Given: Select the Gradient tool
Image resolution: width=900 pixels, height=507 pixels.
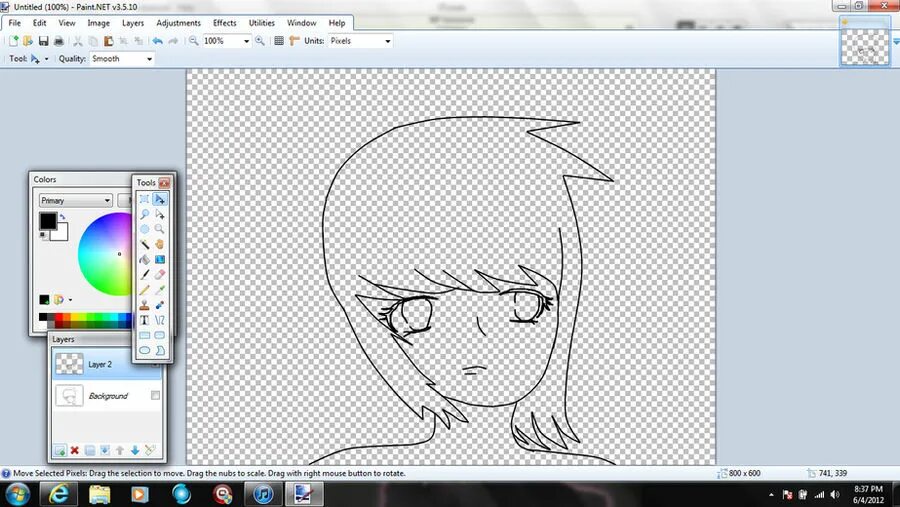Looking at the screenshot, I should (160, 260).
